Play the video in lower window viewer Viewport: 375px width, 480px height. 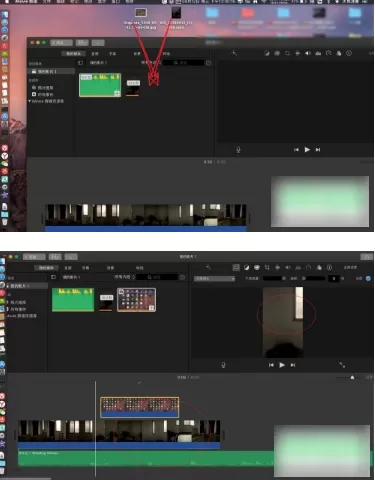[x=282, y=365]
